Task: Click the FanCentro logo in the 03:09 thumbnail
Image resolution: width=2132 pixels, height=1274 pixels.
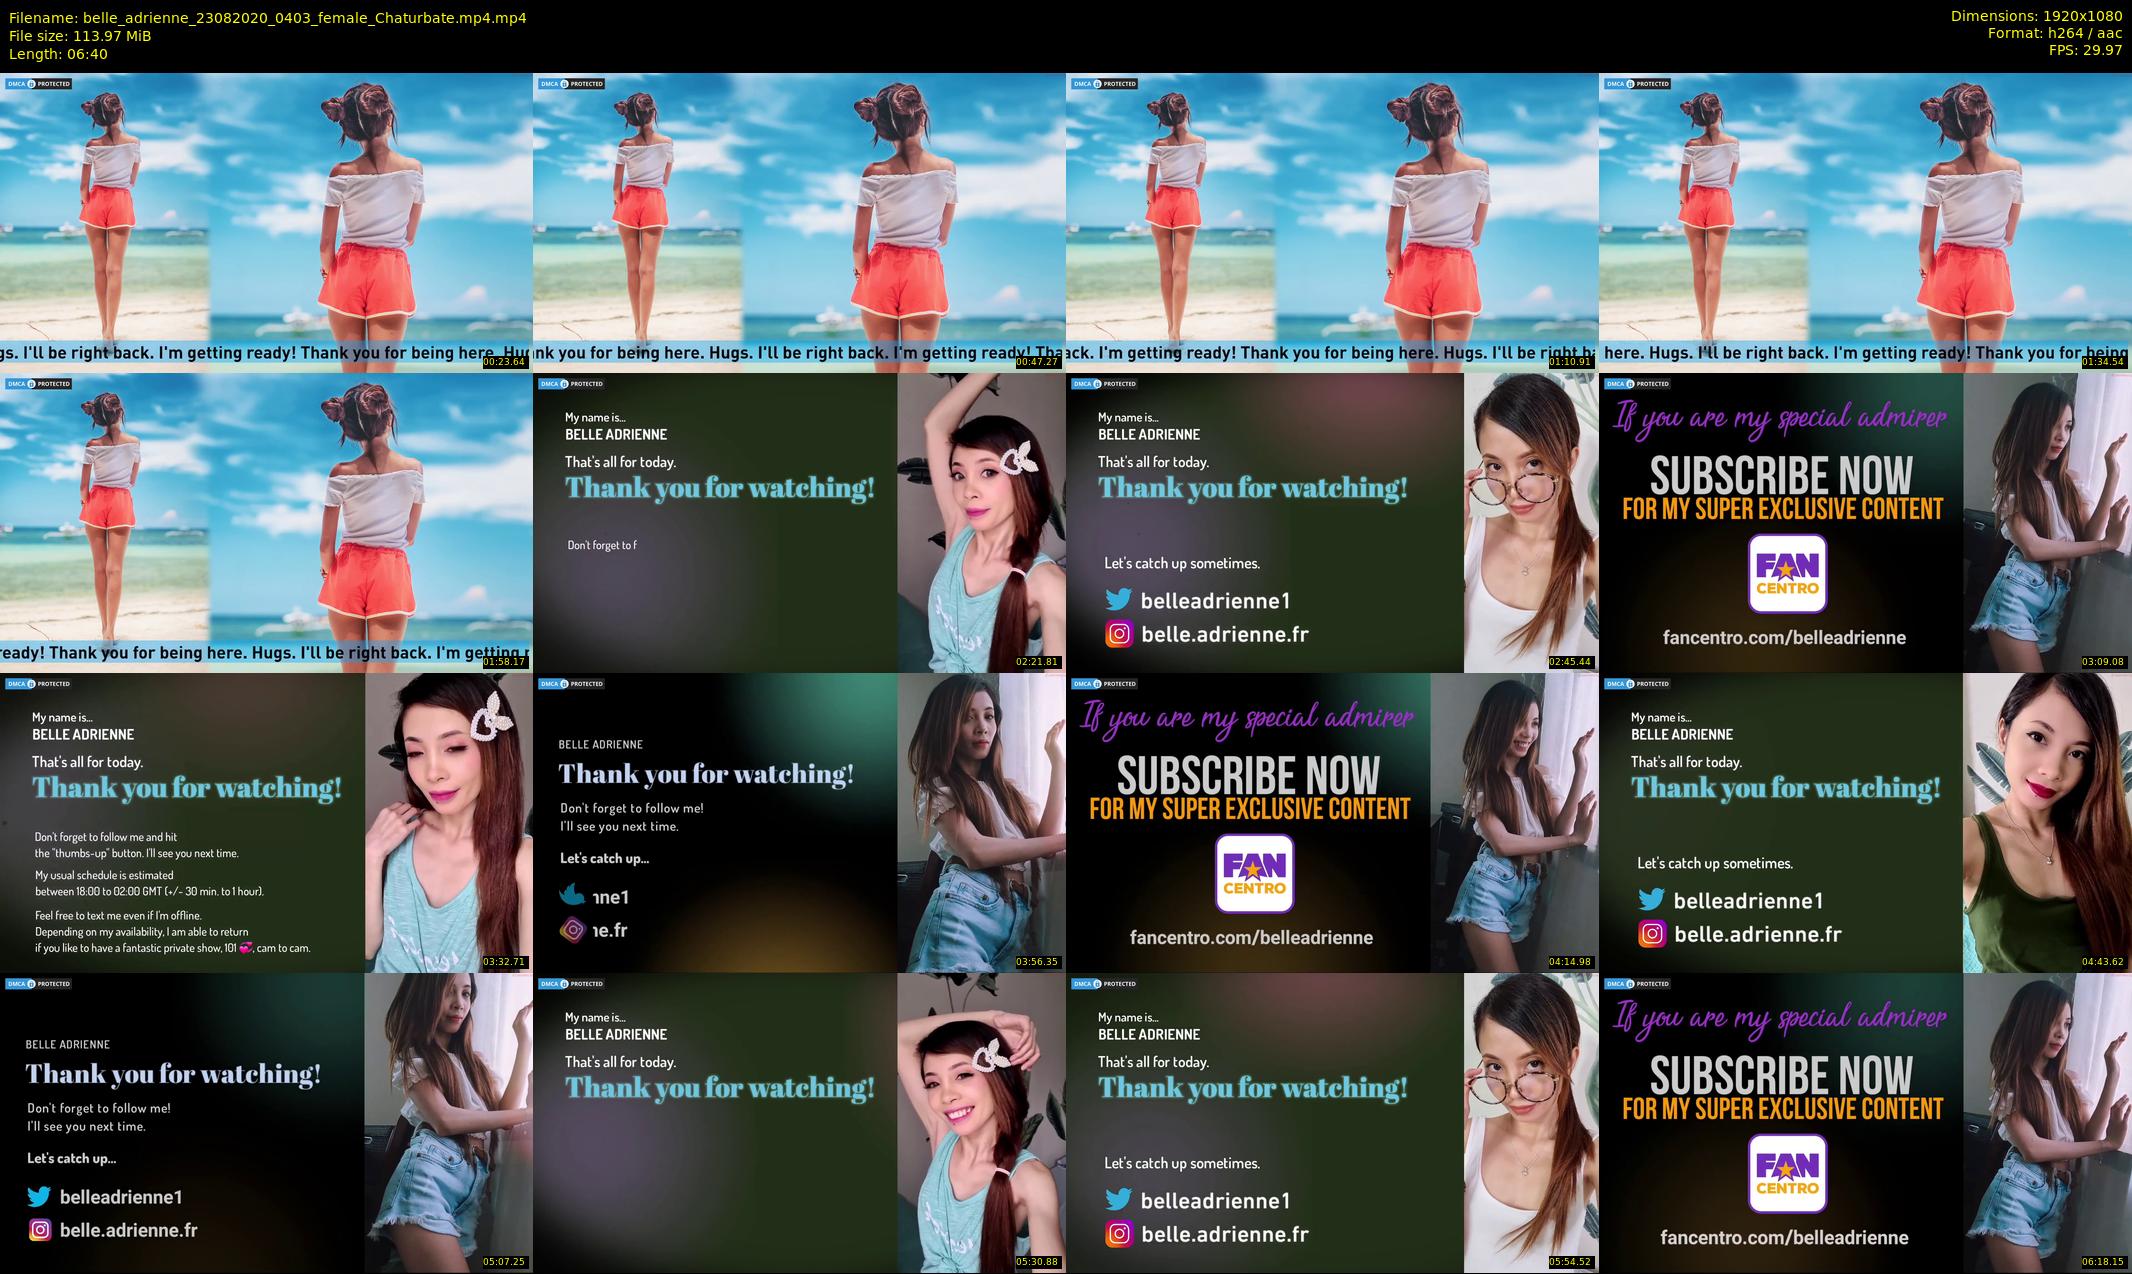Action: click(1787, 573)
